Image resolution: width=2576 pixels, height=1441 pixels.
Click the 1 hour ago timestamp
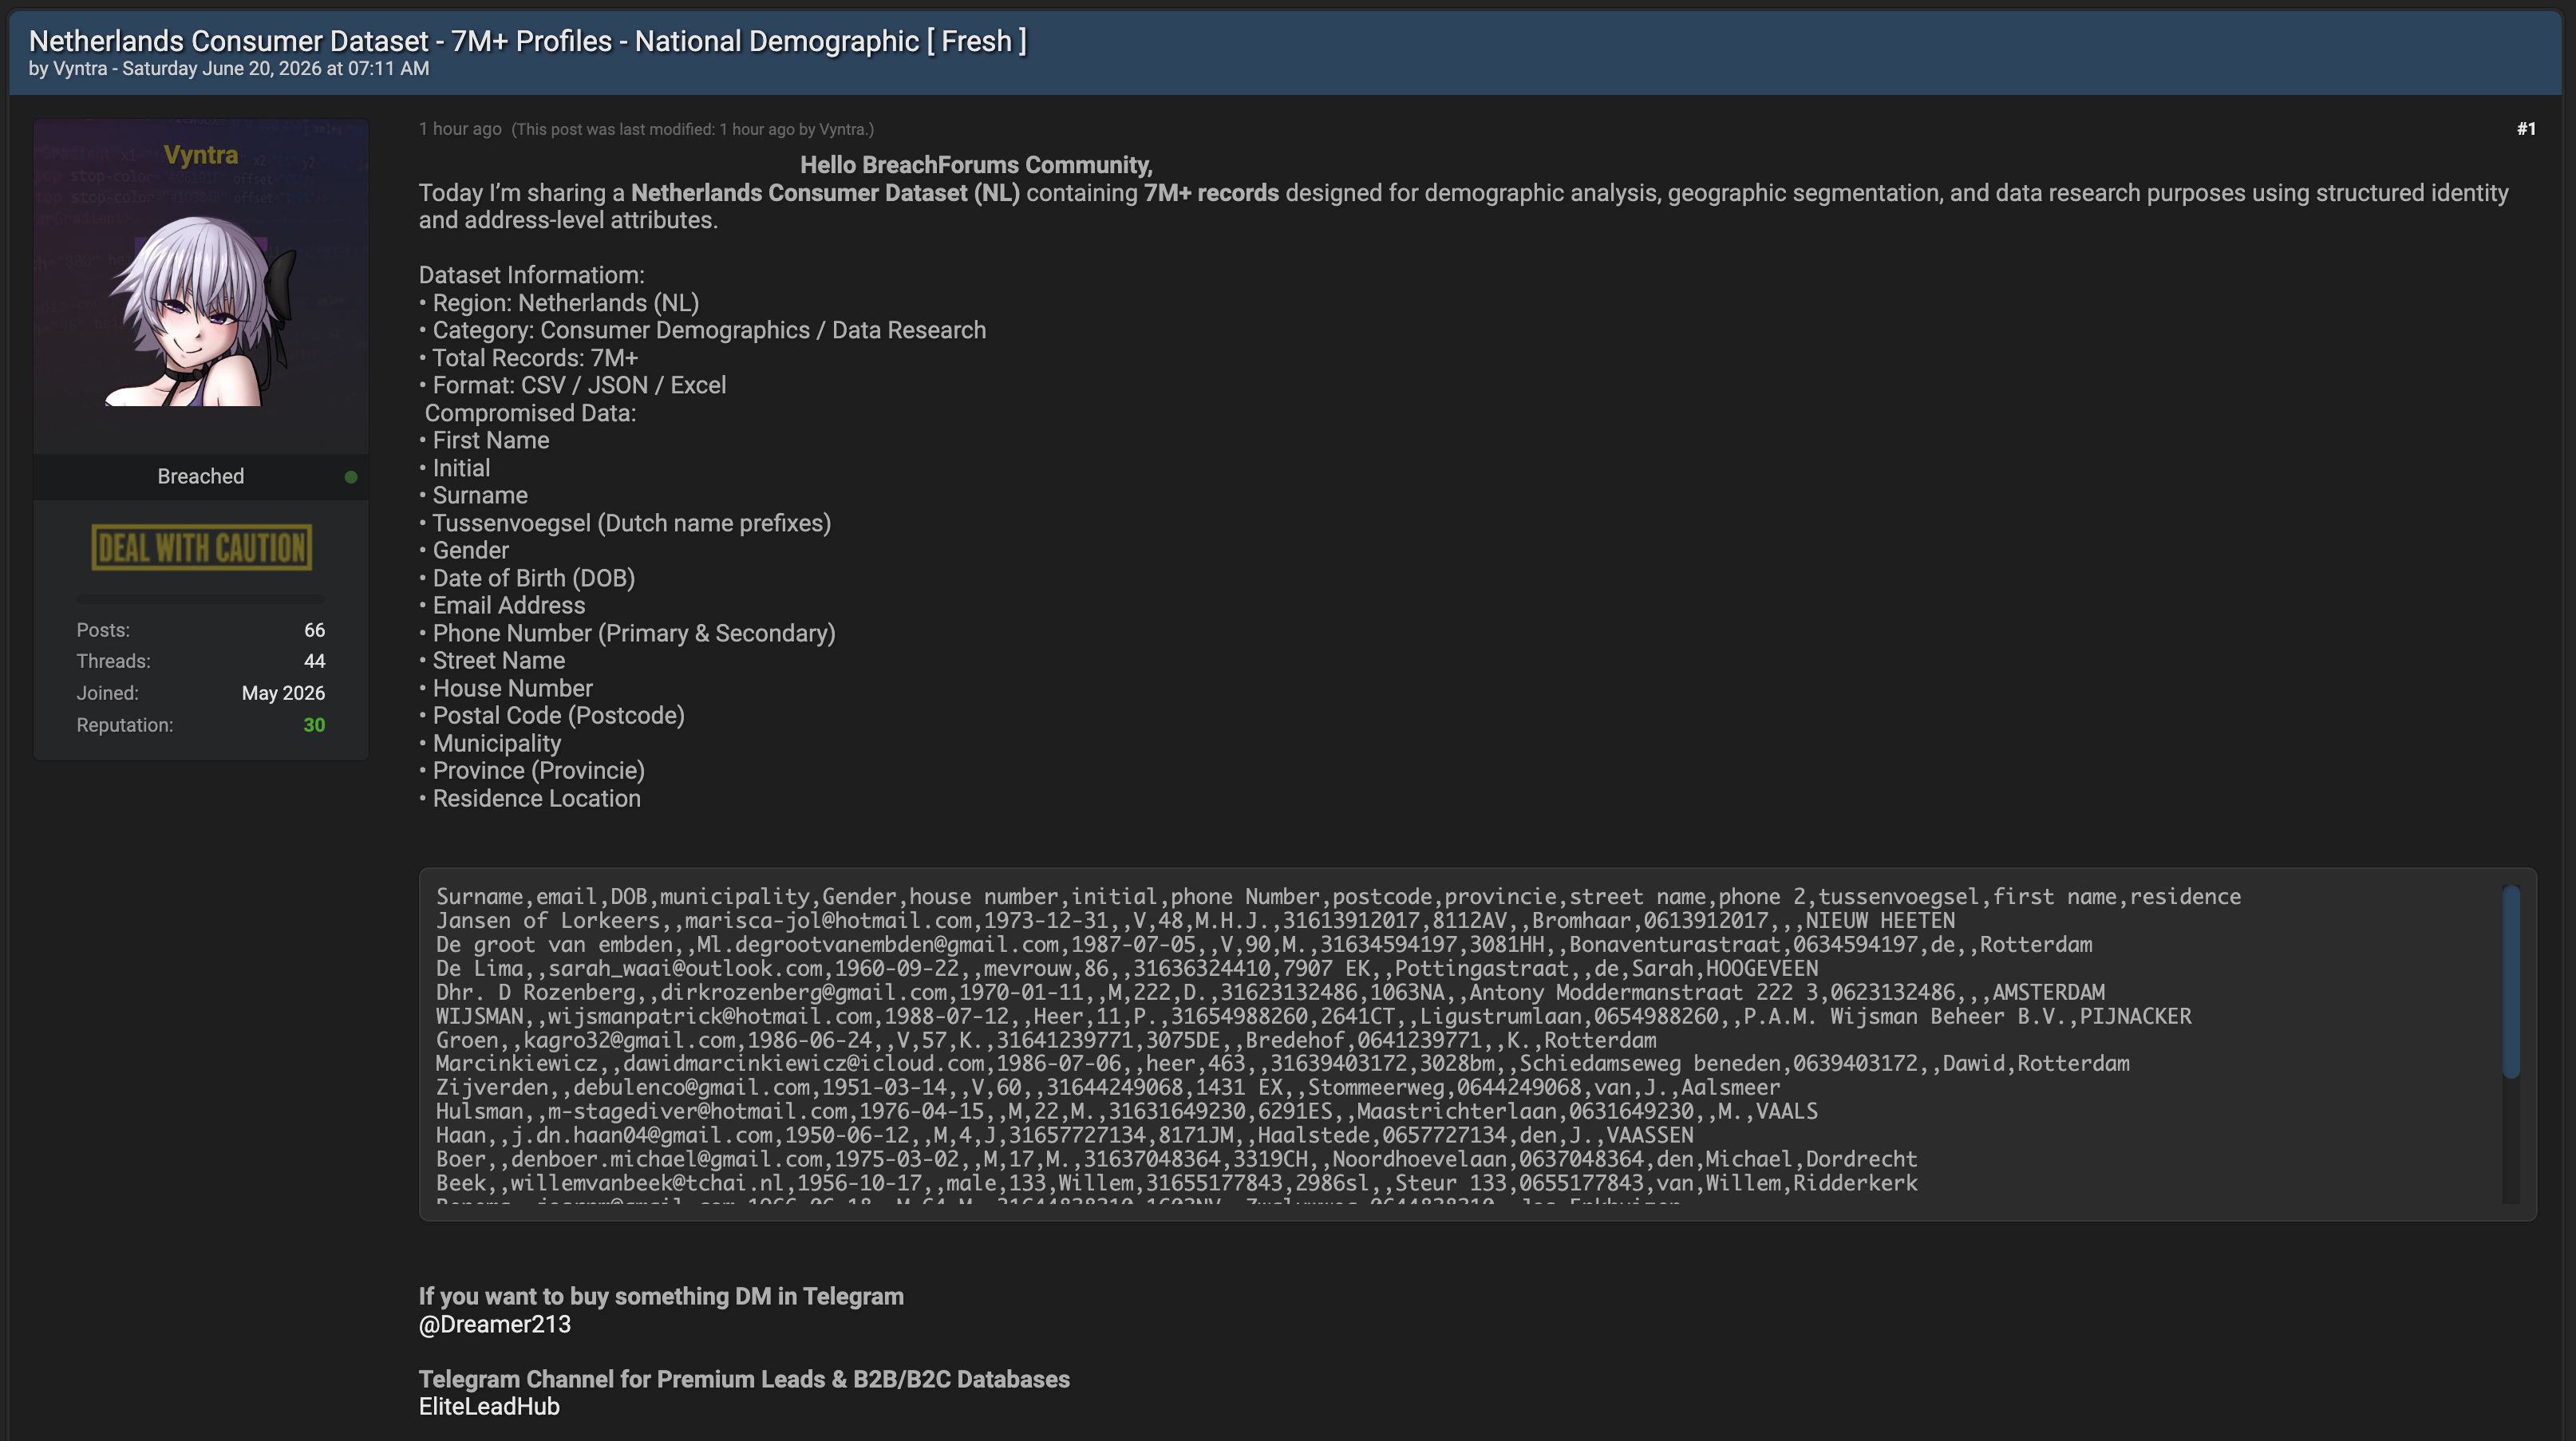460,129
